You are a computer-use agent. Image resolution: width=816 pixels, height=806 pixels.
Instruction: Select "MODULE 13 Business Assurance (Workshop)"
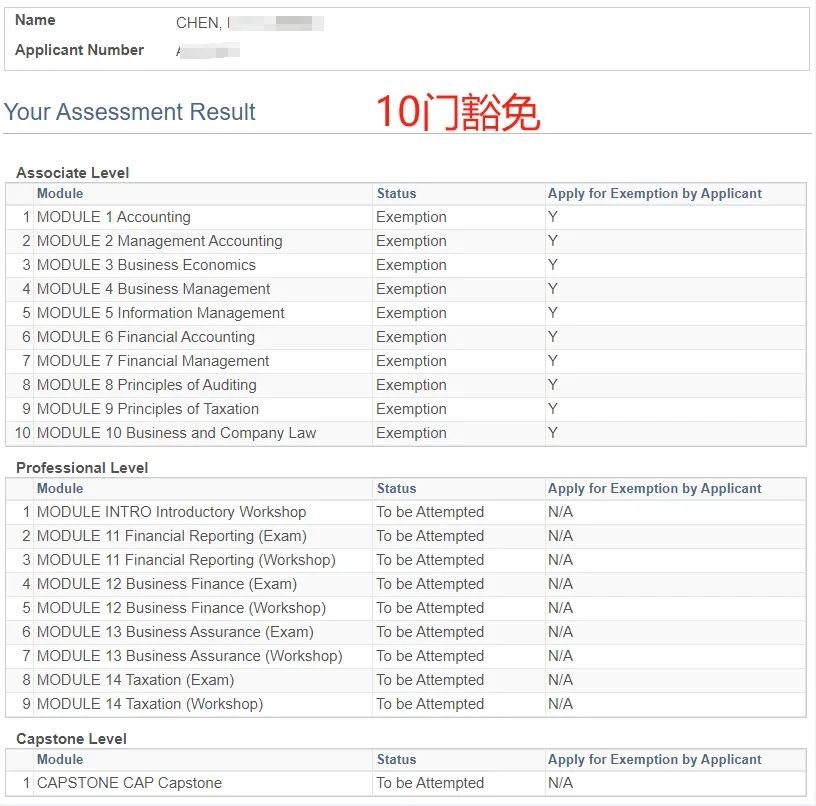[190, 656]
